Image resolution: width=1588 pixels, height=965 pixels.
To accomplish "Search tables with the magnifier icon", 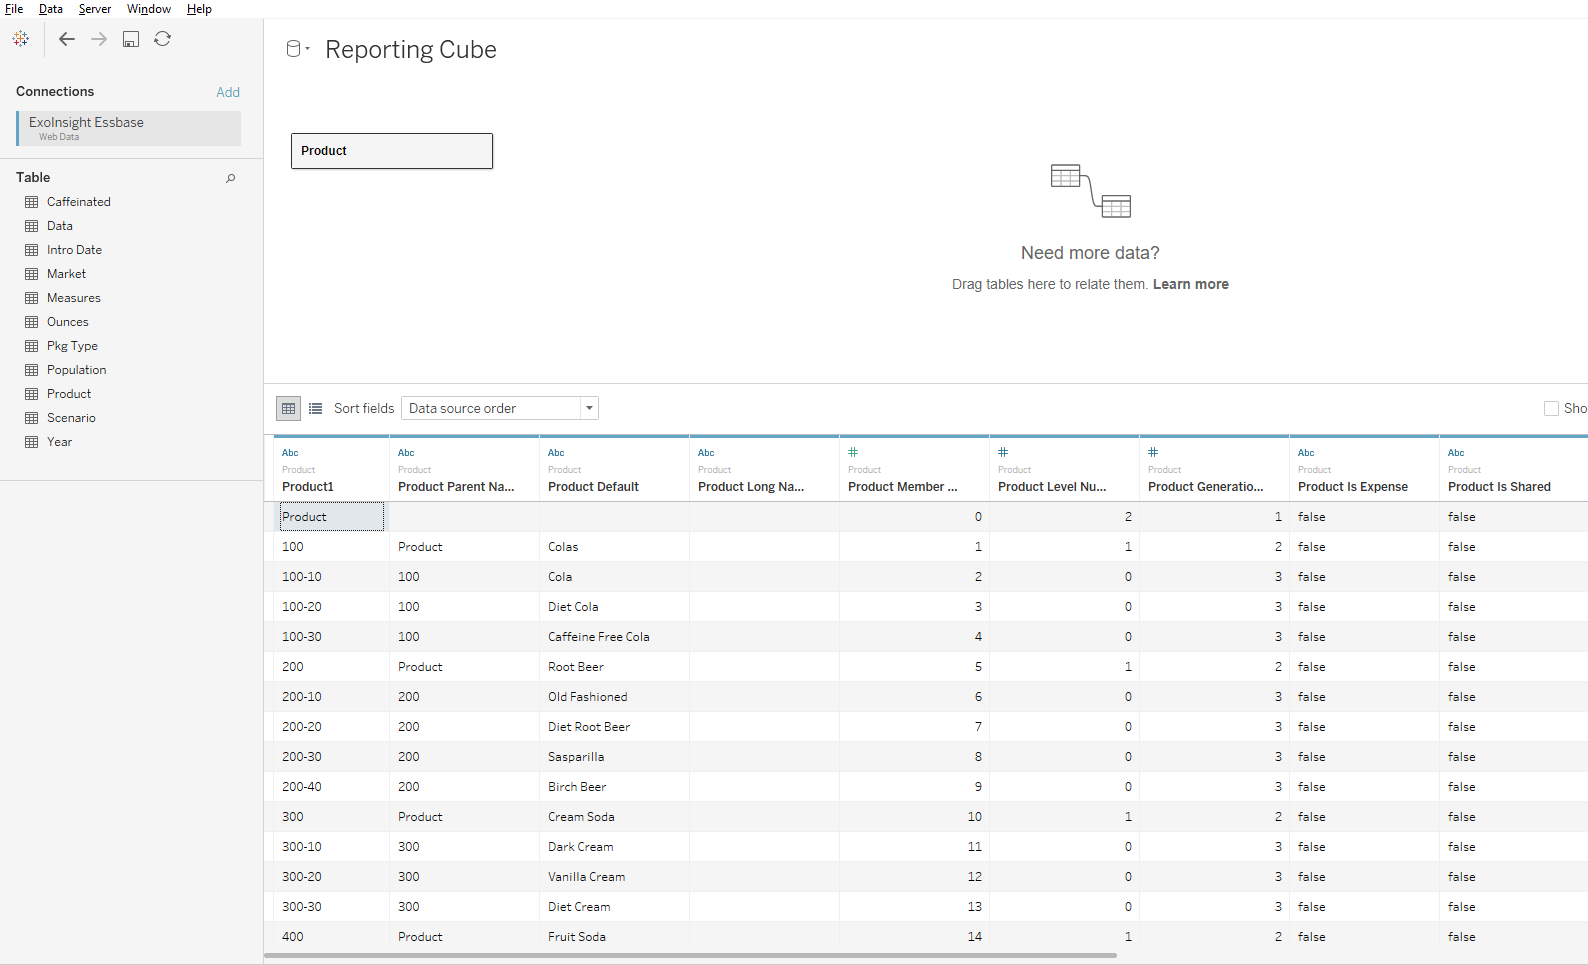I will click(231, 178).
